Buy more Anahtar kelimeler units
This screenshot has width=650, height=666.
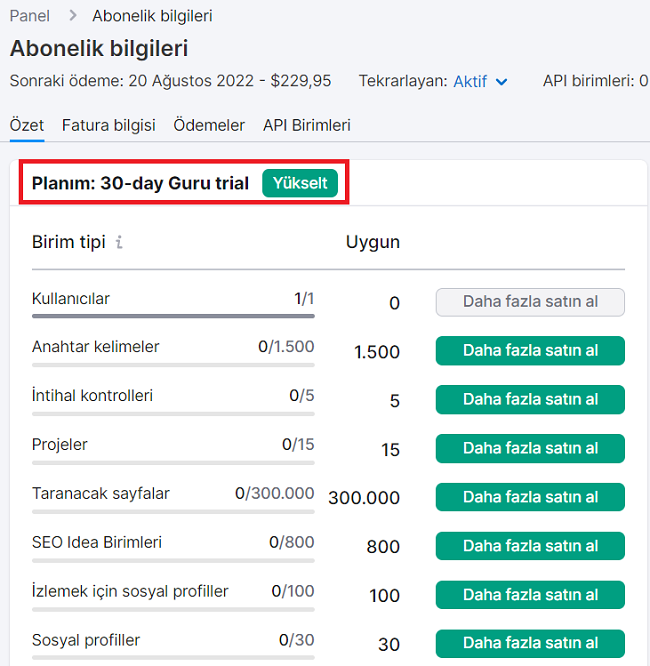tap(530, 351)
